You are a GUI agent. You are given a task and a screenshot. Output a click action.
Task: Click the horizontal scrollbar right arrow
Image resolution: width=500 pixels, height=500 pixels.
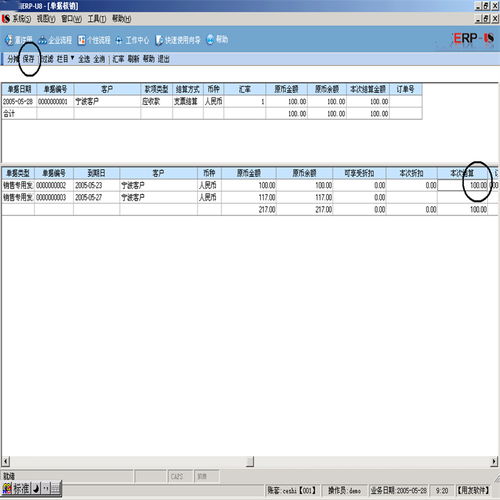pos(494,461)
